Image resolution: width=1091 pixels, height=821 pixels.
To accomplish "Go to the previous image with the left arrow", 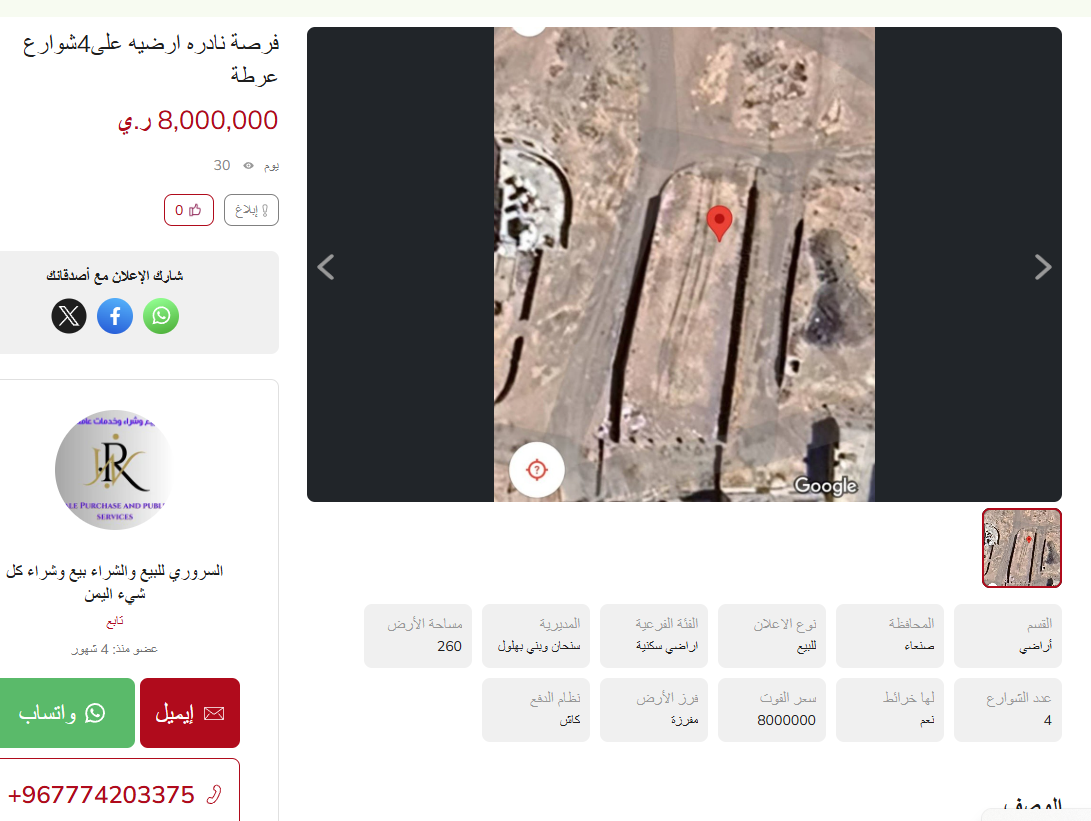I will point(326,267).
